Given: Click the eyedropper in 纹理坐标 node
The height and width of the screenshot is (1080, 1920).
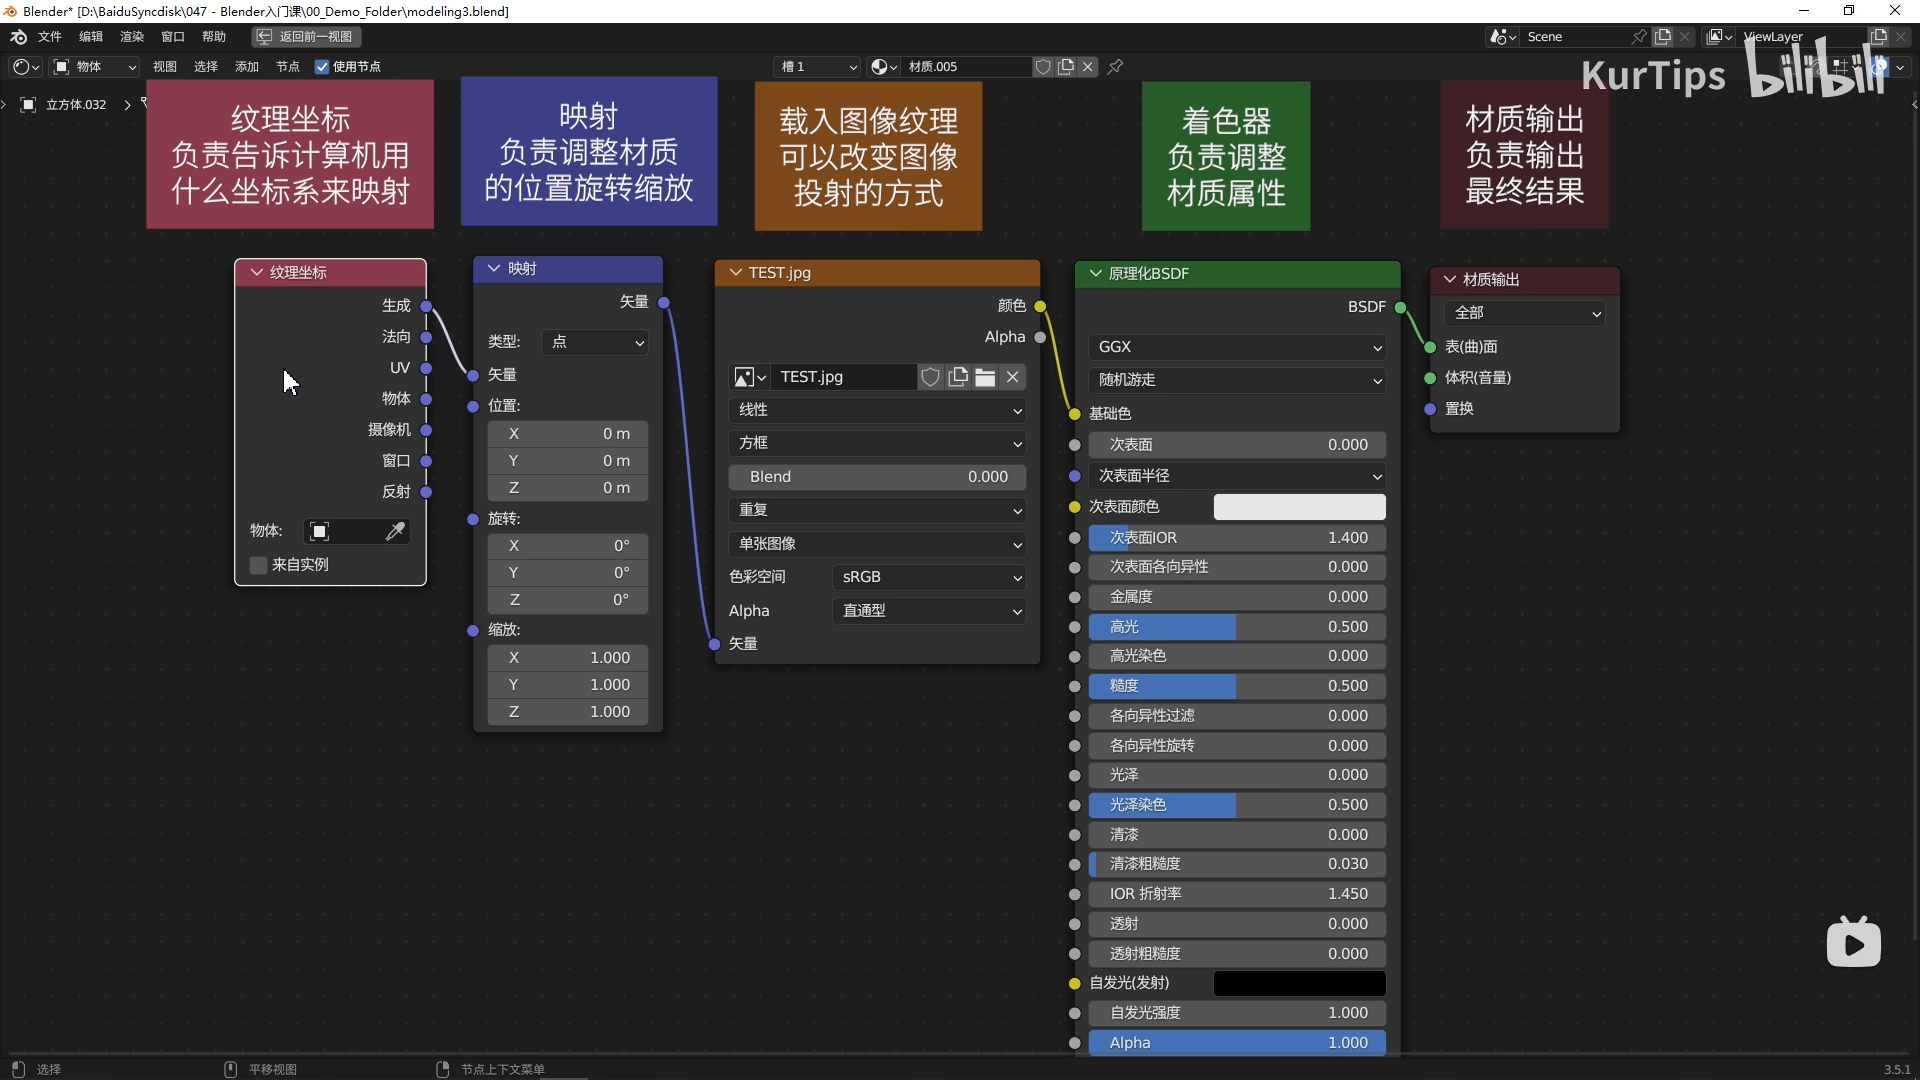Looking at the screenshot, I should coord(395,531).
